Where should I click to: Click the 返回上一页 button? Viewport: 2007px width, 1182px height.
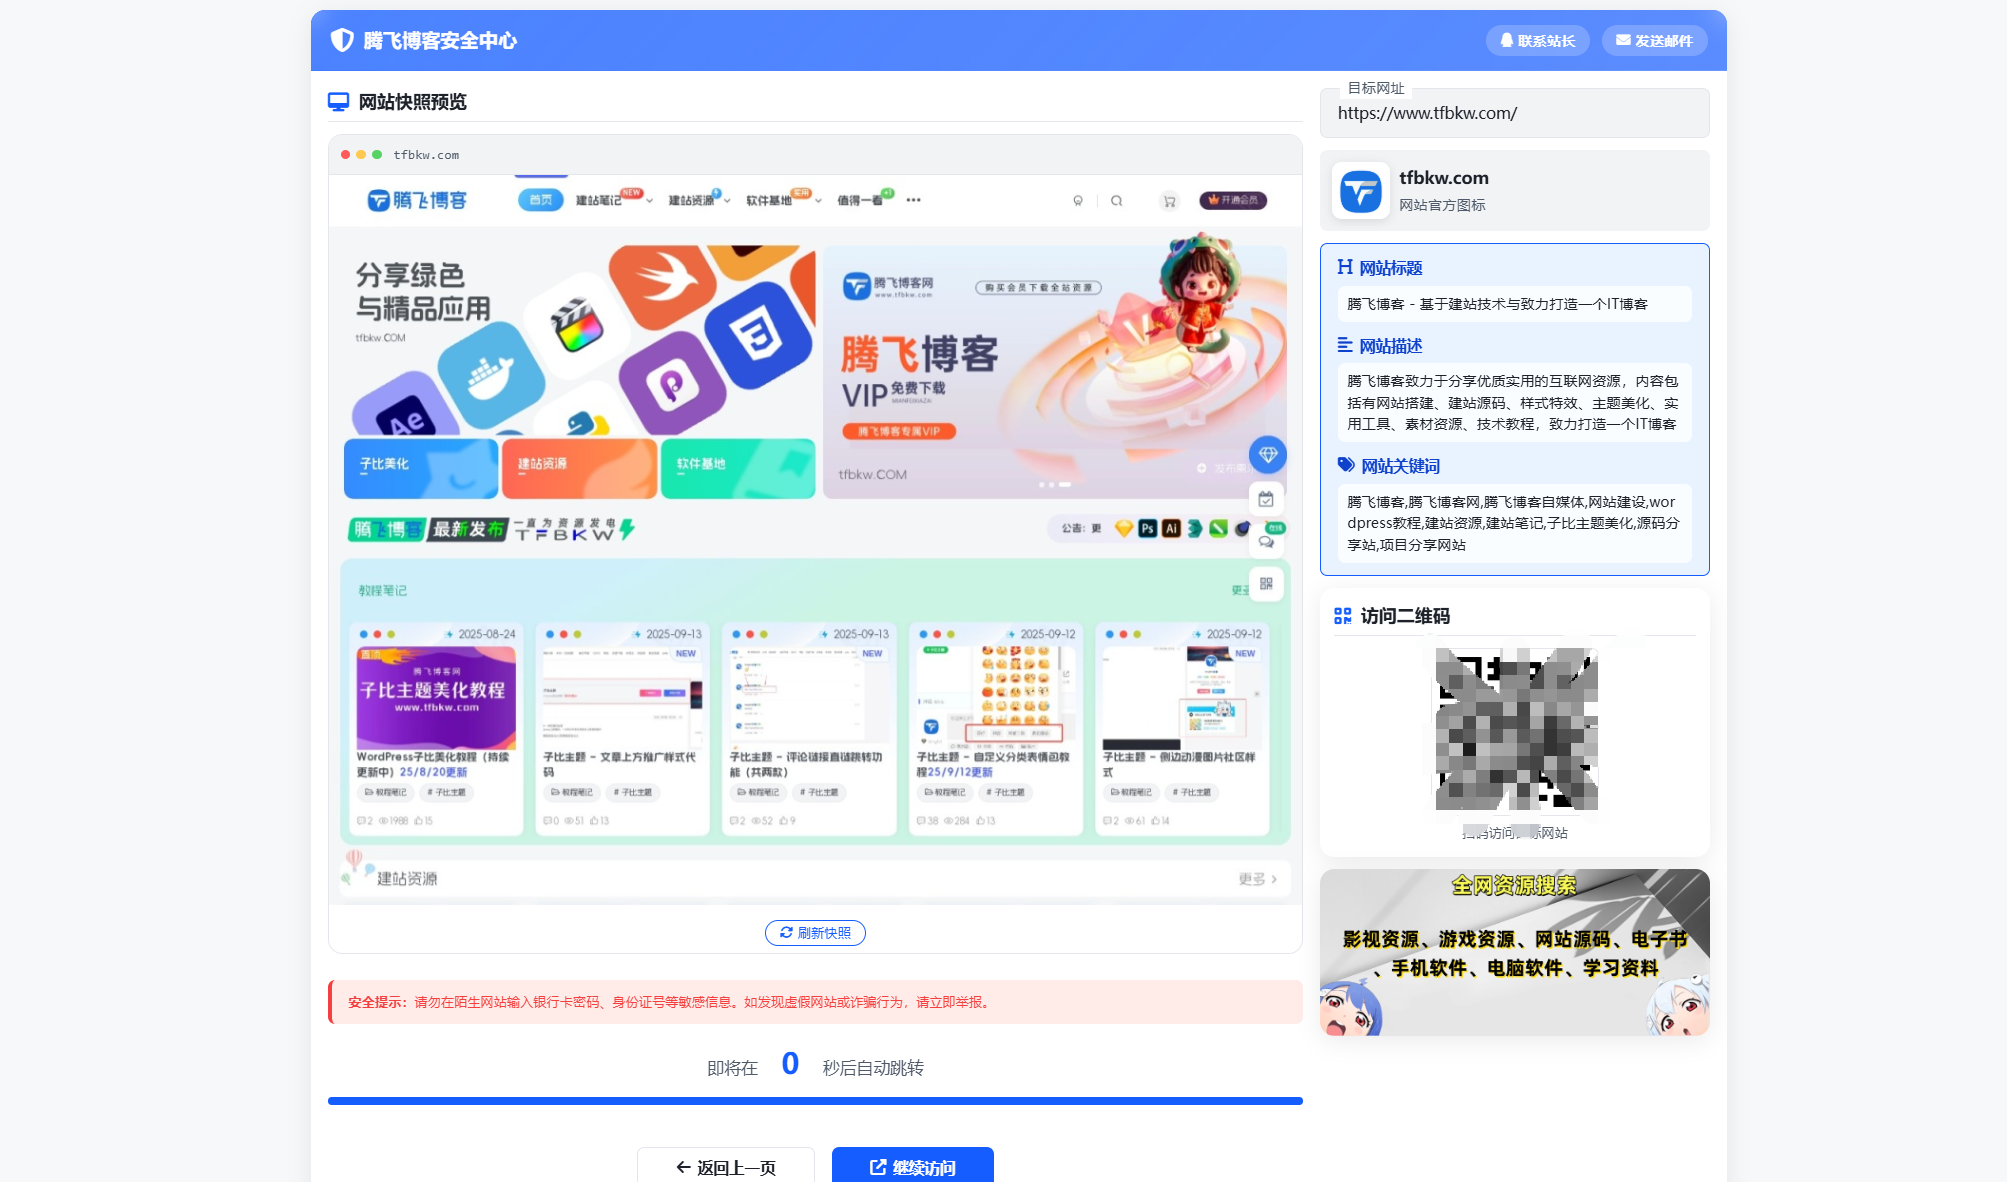tap(726, 1166)
